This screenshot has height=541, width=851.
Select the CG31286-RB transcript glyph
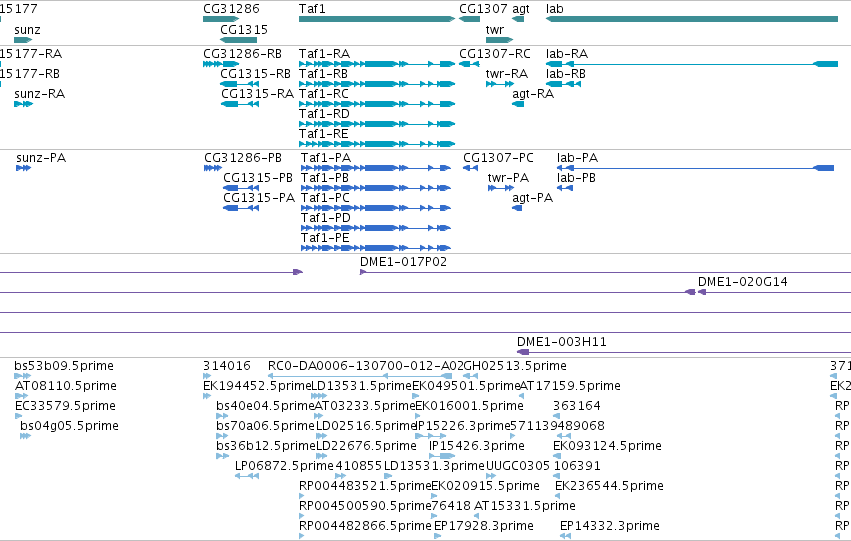[x=221, y=64]
